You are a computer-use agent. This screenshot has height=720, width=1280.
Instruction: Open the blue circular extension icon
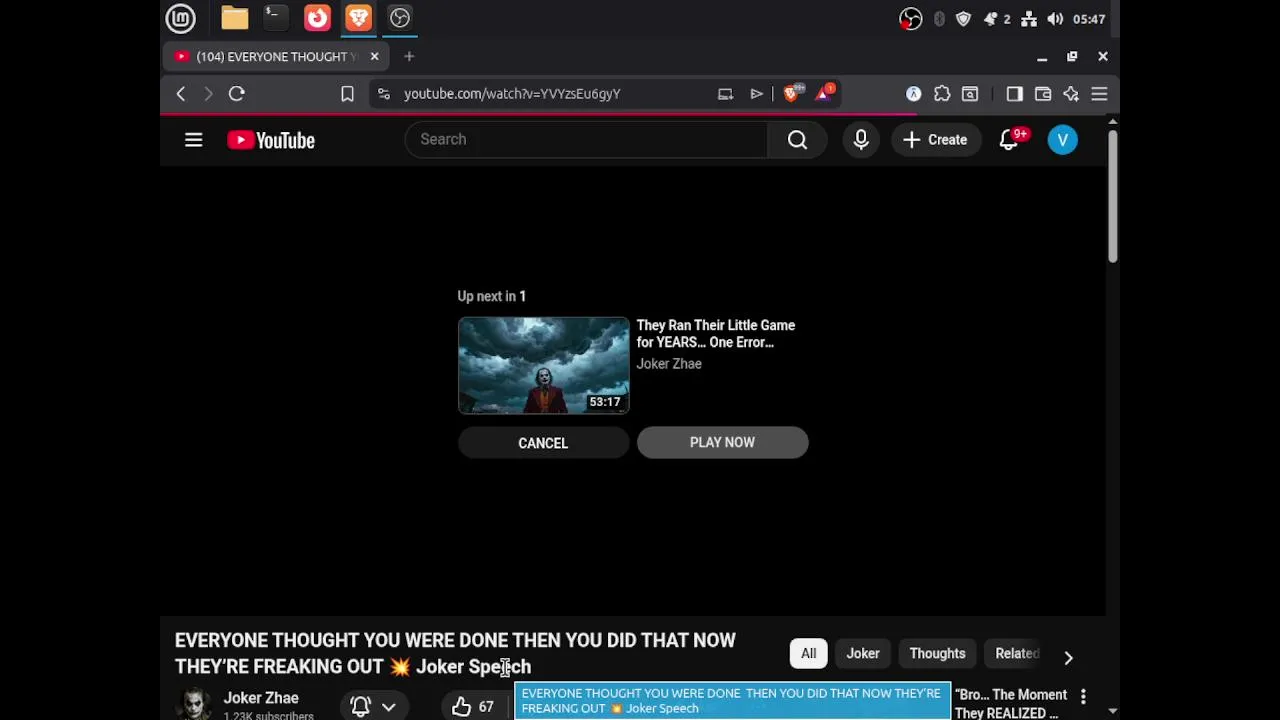tap(914, 94)
